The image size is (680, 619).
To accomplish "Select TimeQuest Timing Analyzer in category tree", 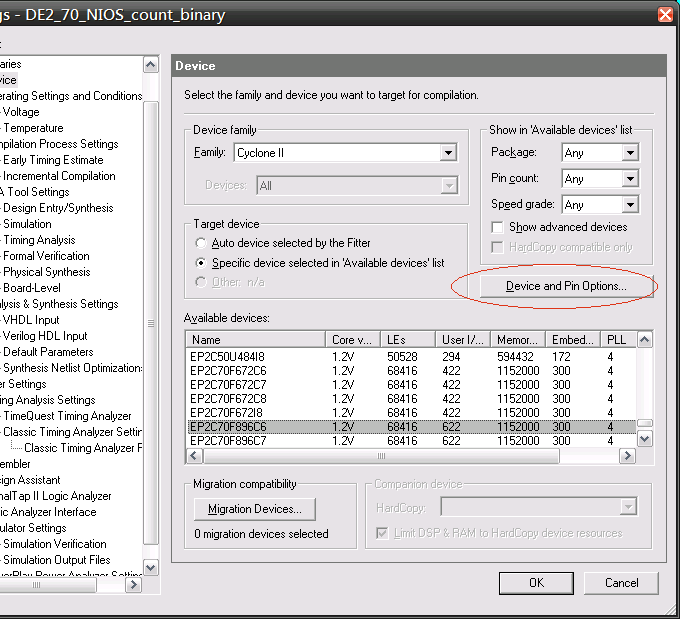I will click(67, 416).
